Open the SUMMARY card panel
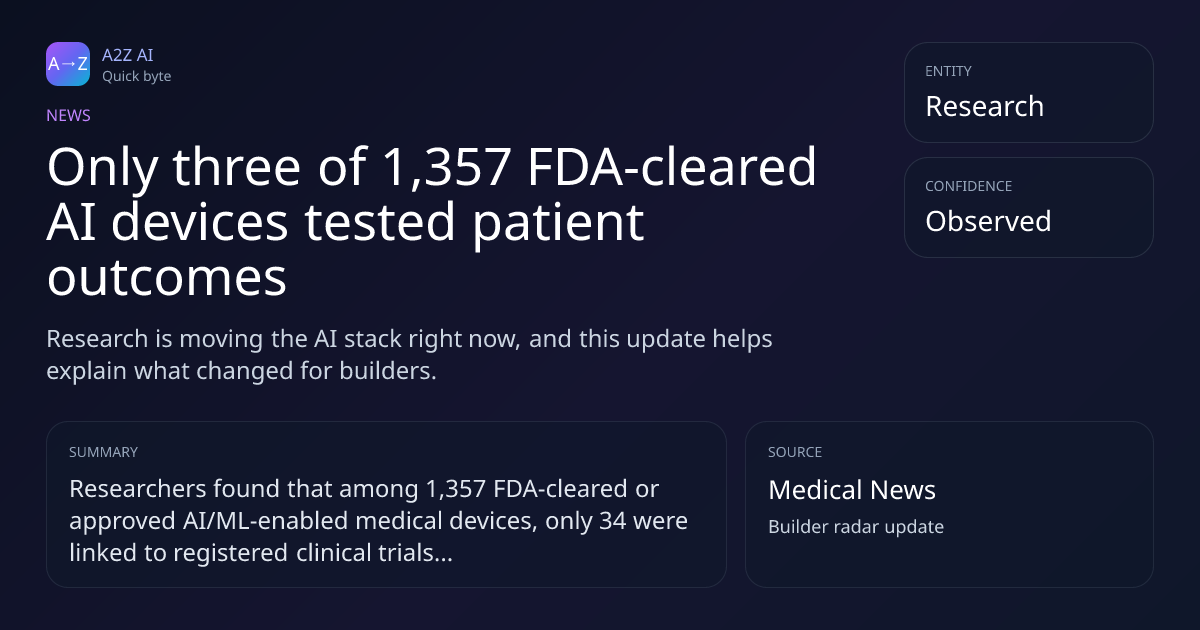1200x630 pixels. coord(386,504)
